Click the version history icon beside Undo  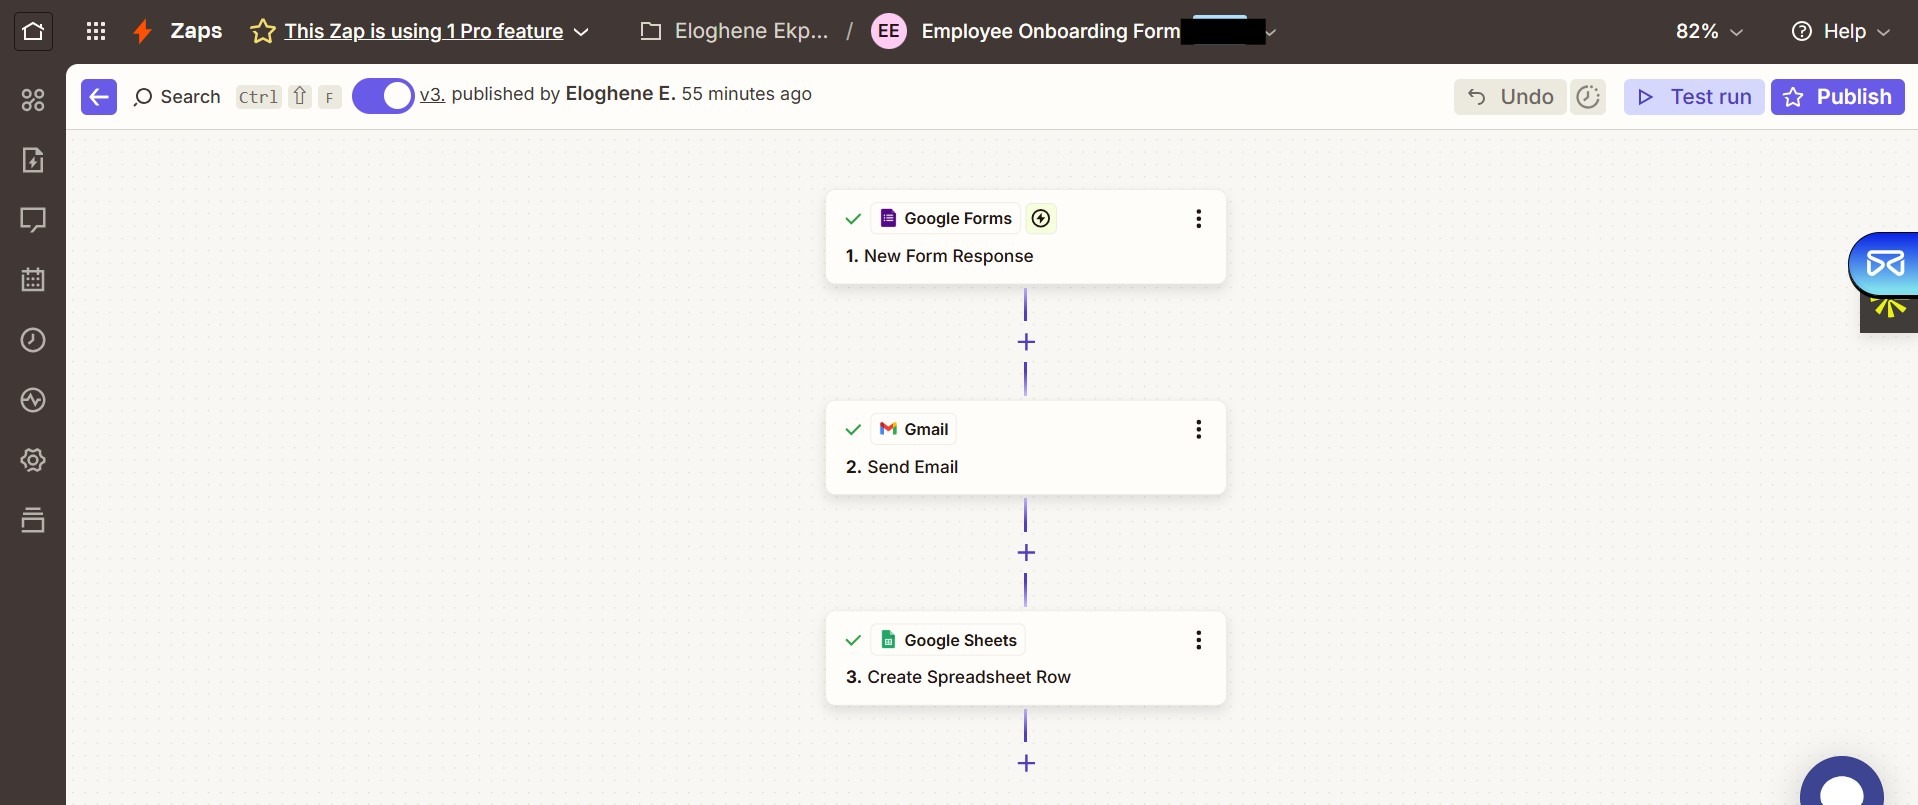[x=1588, y=97]
